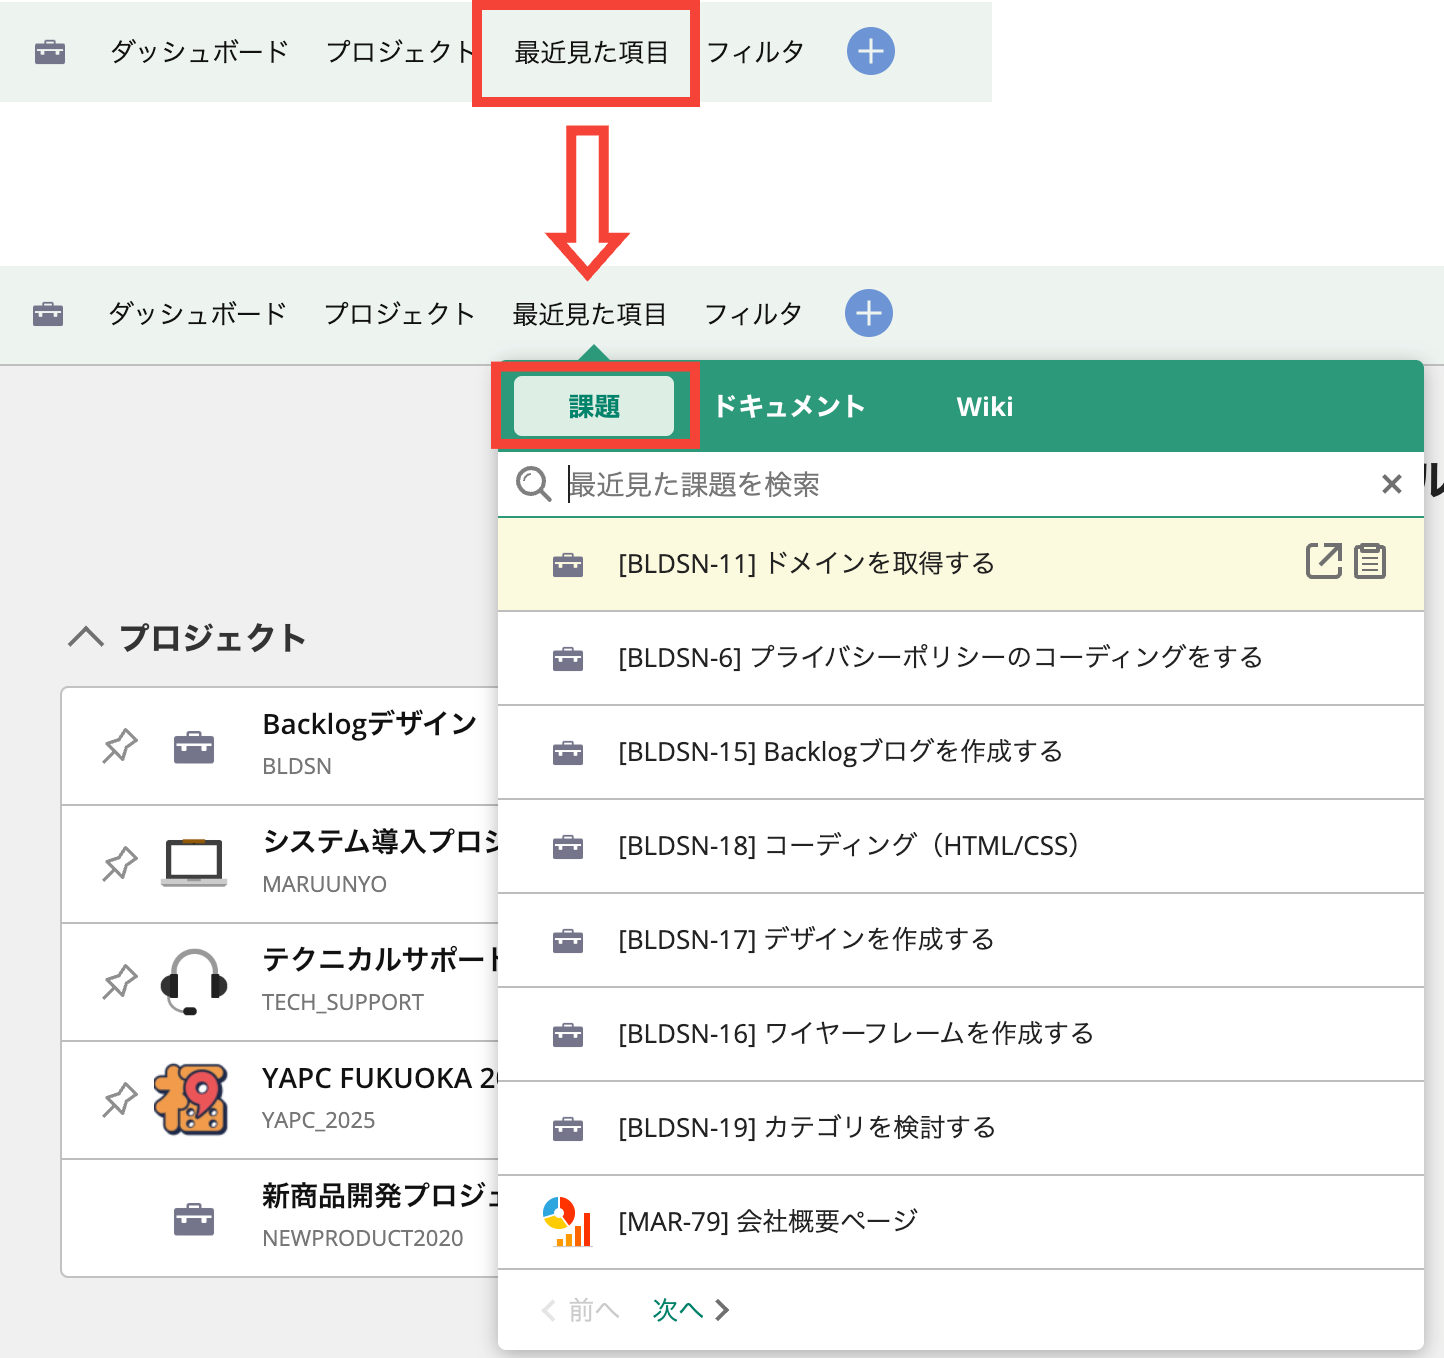Click the YAPC_2025 project logo icon
The image size is (1444, 1358).
pyautogui.click(x=191, y=1099)
